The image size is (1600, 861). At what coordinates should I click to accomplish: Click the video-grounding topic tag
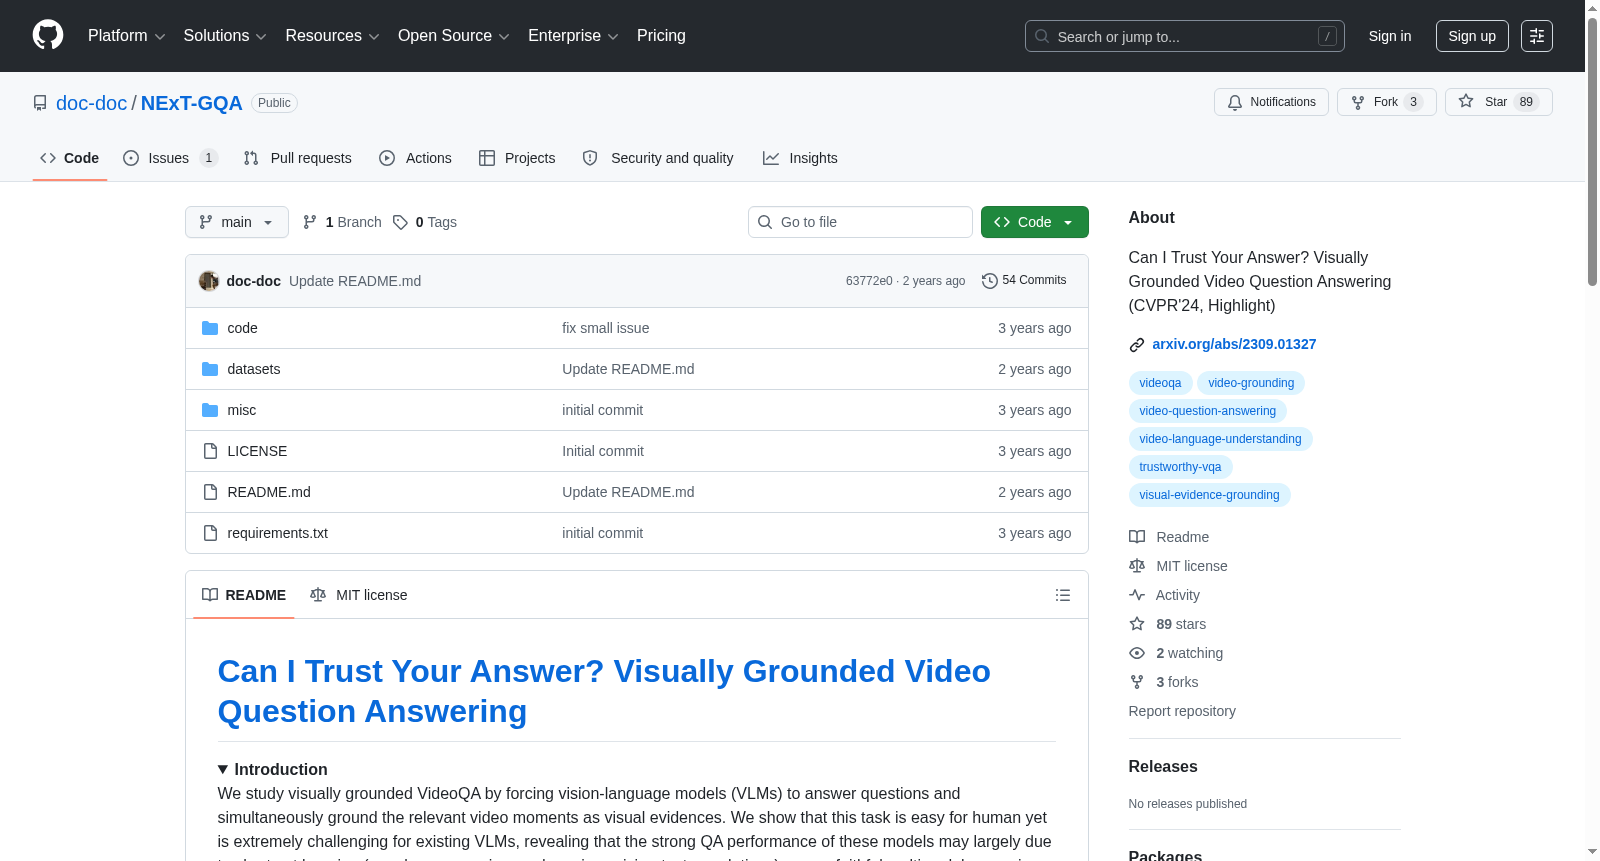1251,383
